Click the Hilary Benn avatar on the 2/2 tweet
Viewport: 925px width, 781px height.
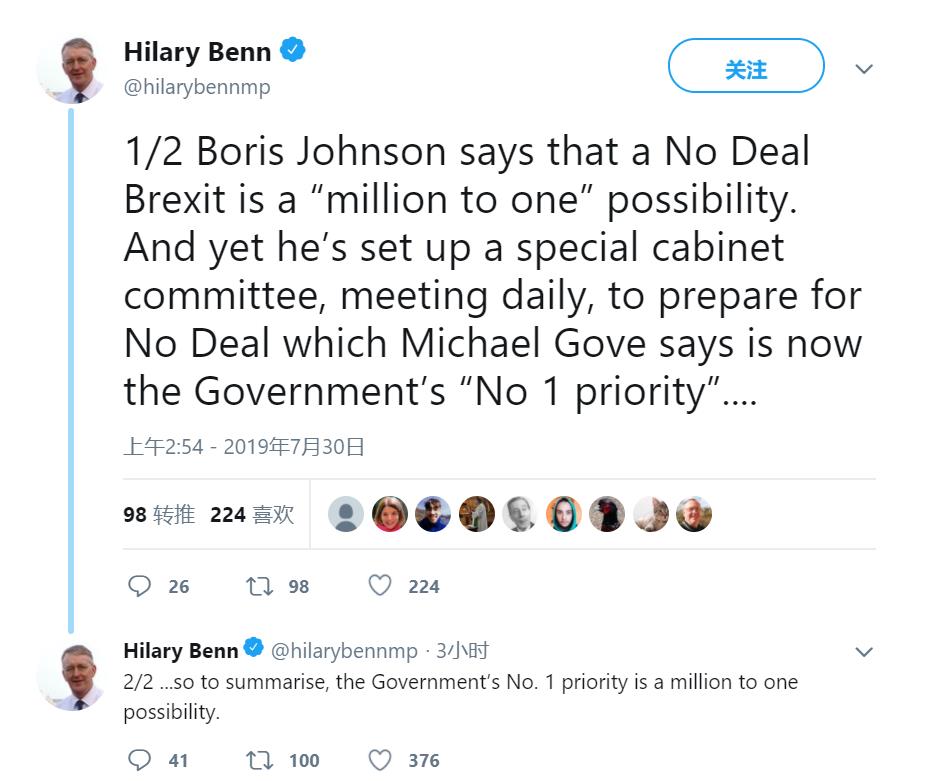(x=71, y=677)
